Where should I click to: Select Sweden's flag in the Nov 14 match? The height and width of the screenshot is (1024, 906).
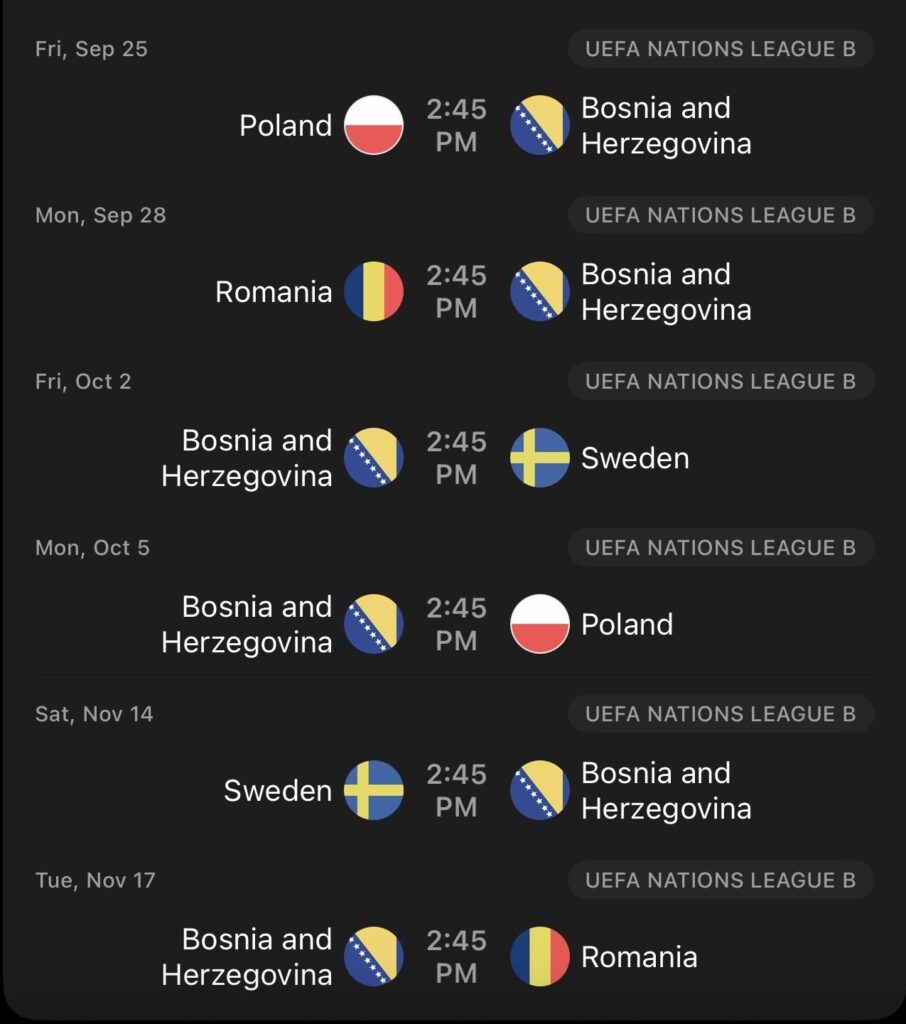coord(374,790)
